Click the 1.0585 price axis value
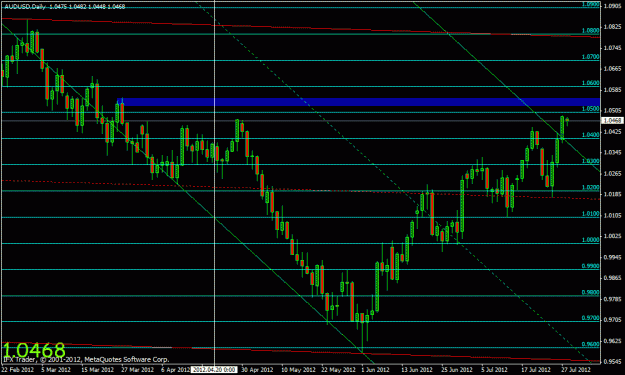625x375 pixels. (x=612, y=90)
